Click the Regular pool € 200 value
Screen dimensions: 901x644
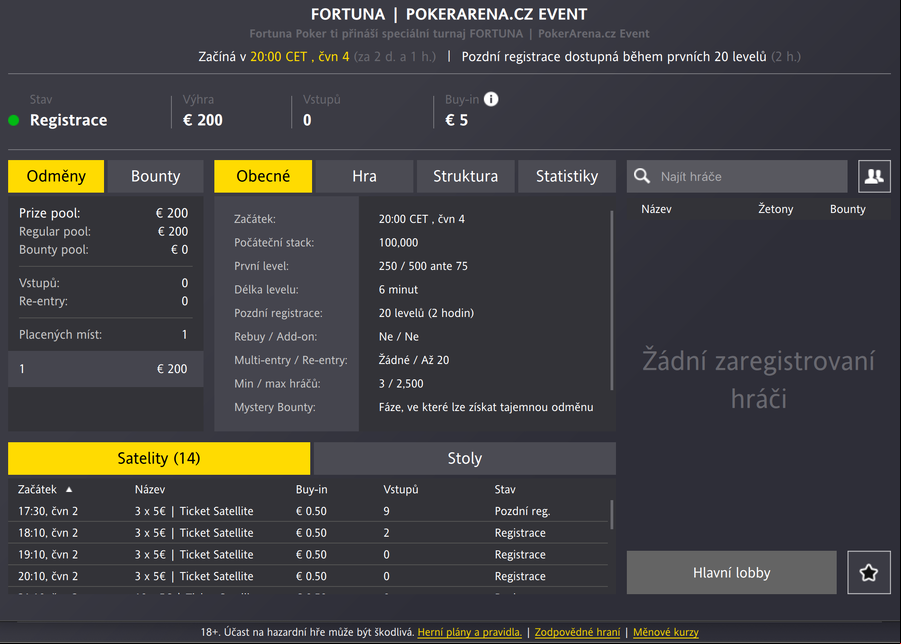coord(173,232)
